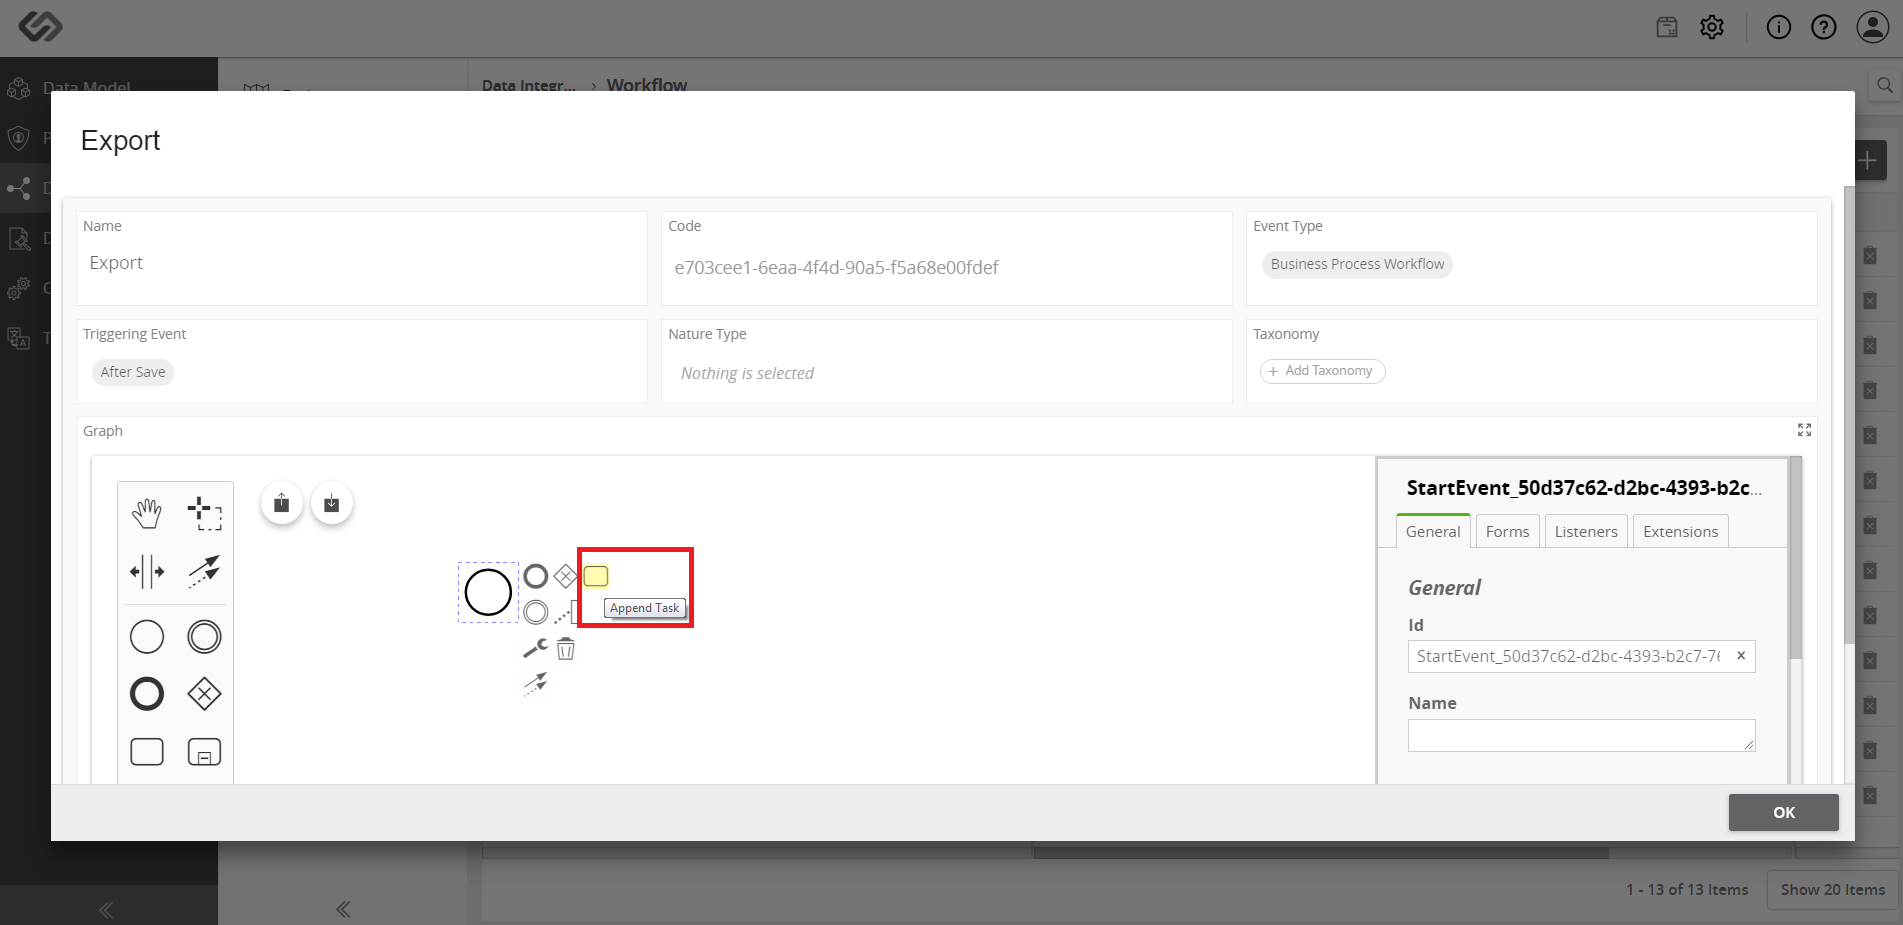1903x925 pixels.
Task: Activate global connect tool in palette
Action: 204,572
